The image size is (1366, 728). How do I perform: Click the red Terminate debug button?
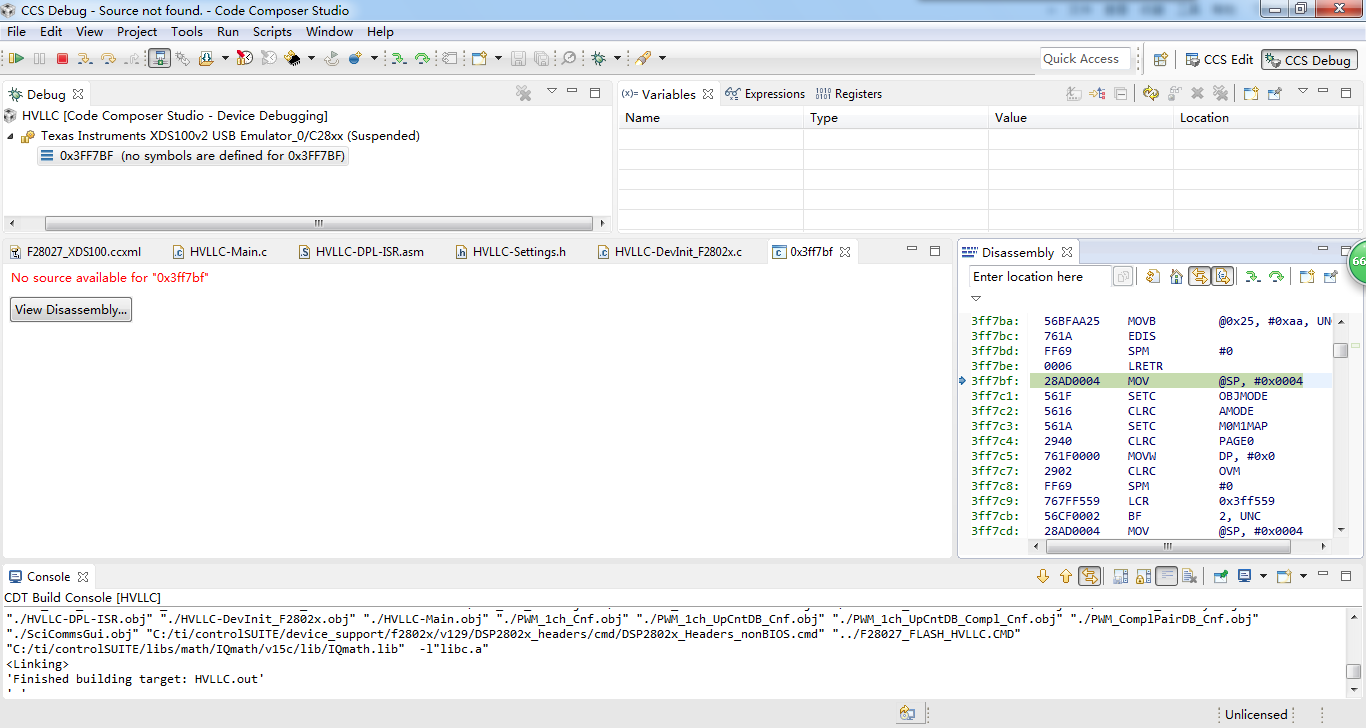click(62, 59)
